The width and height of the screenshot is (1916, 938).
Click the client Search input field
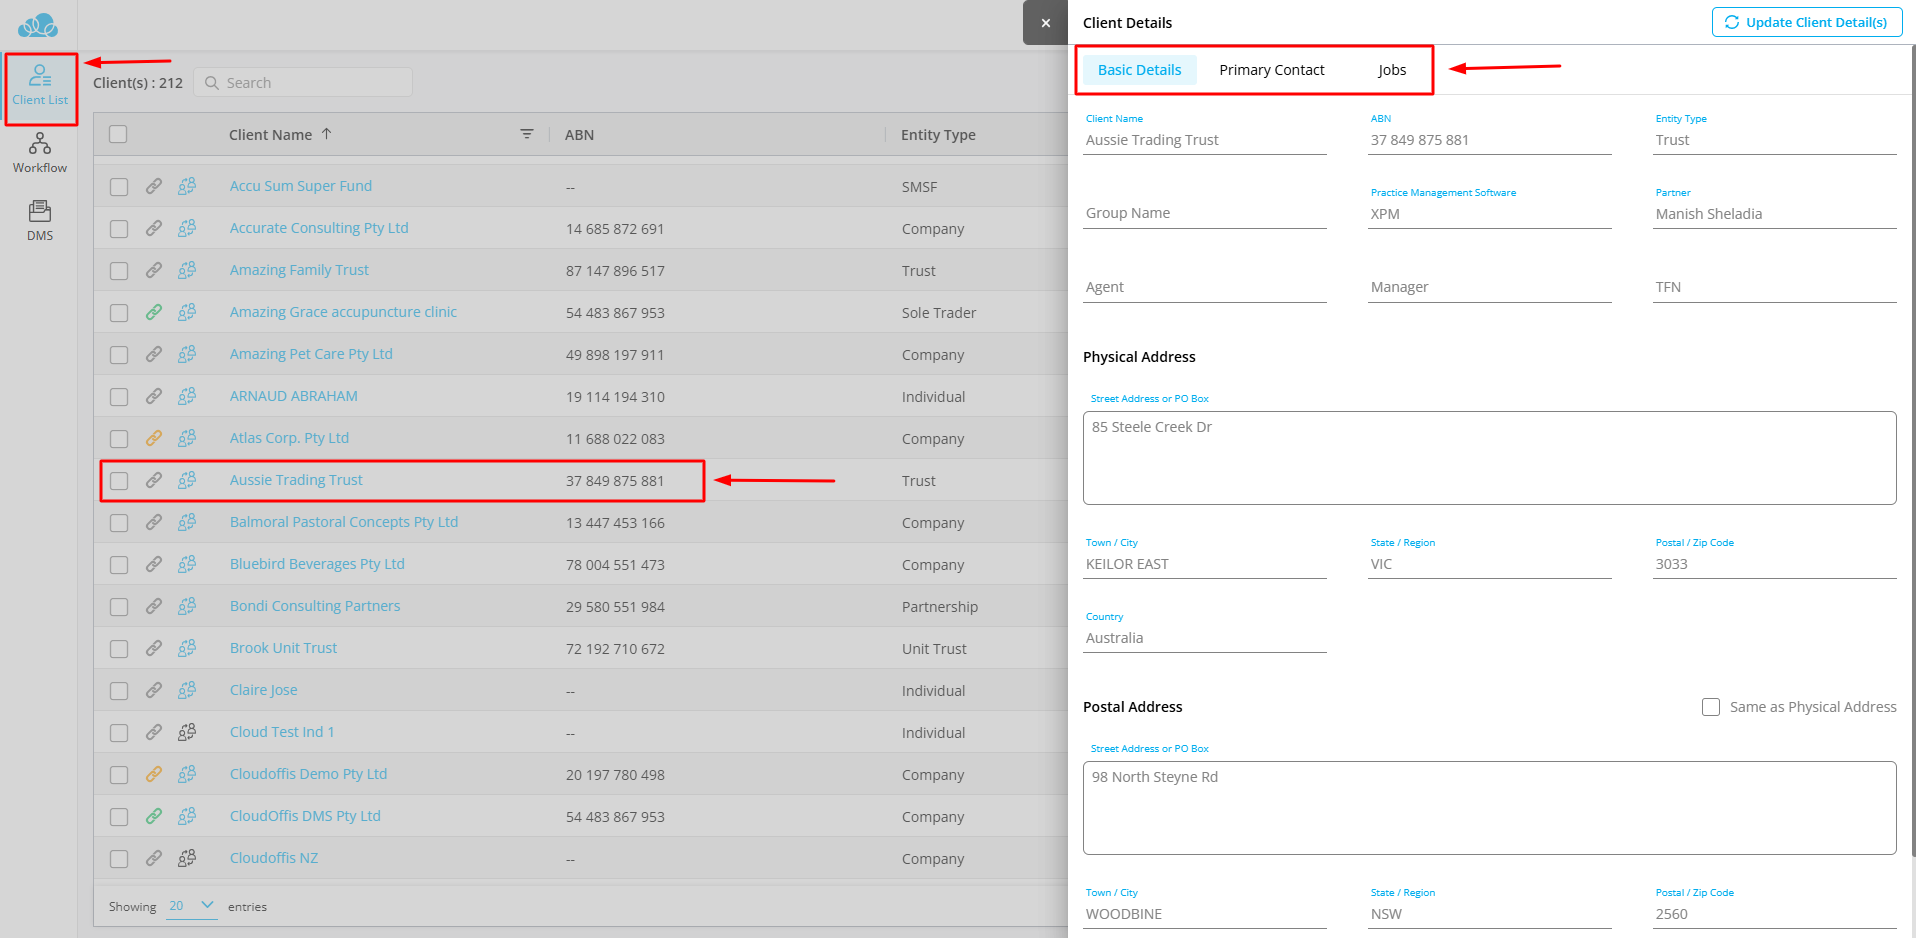(x=312, y=83)
